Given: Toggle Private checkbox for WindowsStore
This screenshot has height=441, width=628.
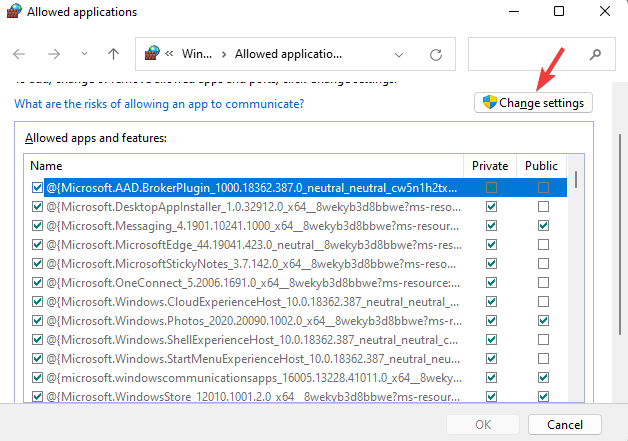Looking at the screenshot, I should coord(491,397).
